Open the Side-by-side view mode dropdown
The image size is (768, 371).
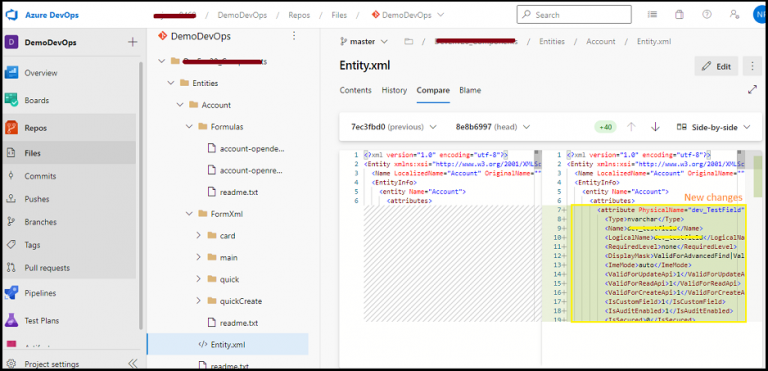pyautogui.click(x=713, y=127)
